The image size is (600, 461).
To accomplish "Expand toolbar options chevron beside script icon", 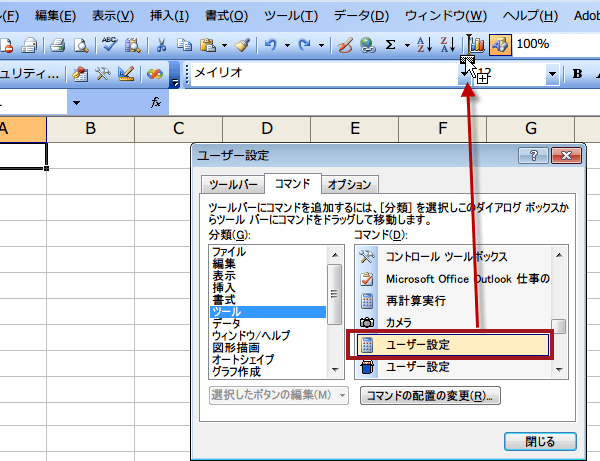I will [174, 74].
